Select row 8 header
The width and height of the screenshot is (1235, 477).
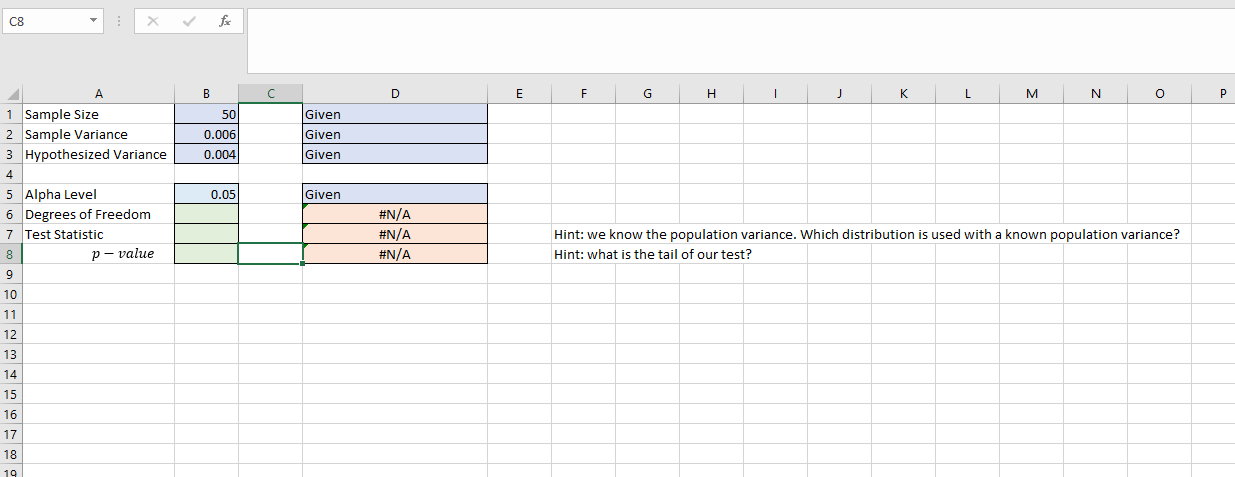pyautogui.click(x=10, y=254)
